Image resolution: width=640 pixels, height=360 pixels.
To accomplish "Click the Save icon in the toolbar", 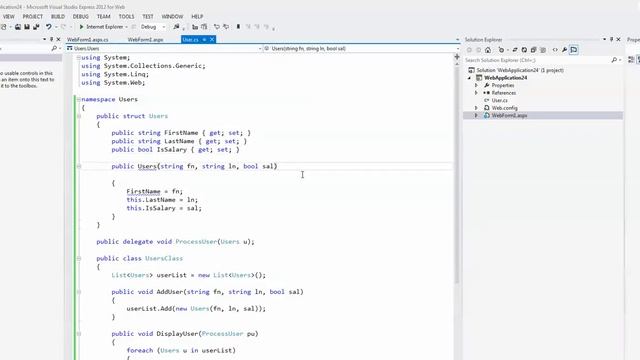I will (27, 27).
